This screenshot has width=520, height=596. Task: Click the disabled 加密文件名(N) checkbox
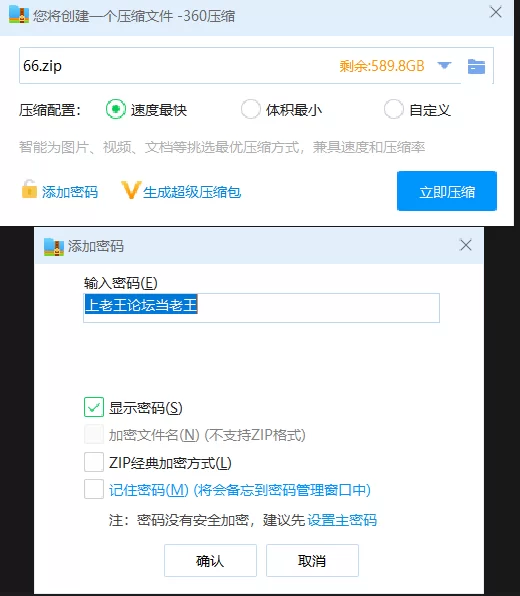[94, 434]
